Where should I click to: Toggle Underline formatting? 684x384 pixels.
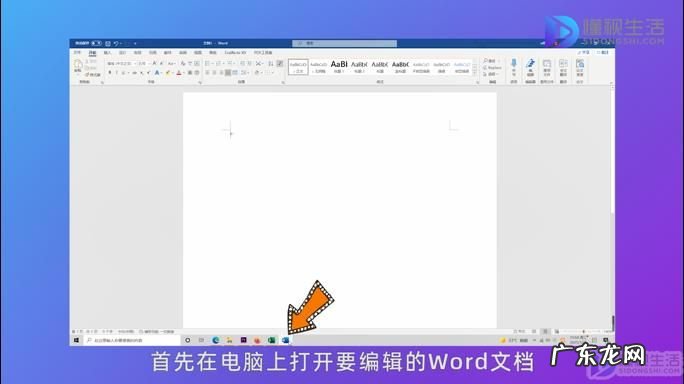[x=123, y=73]
